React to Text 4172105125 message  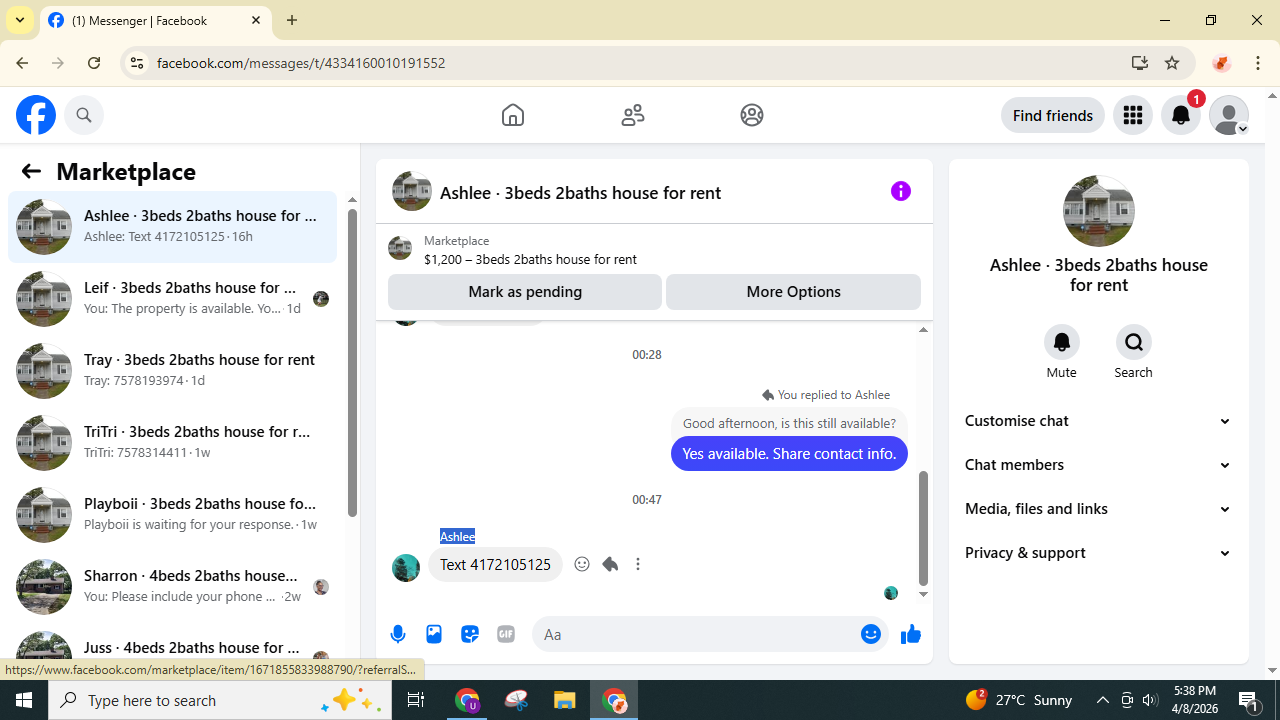[x=582, y=564]
